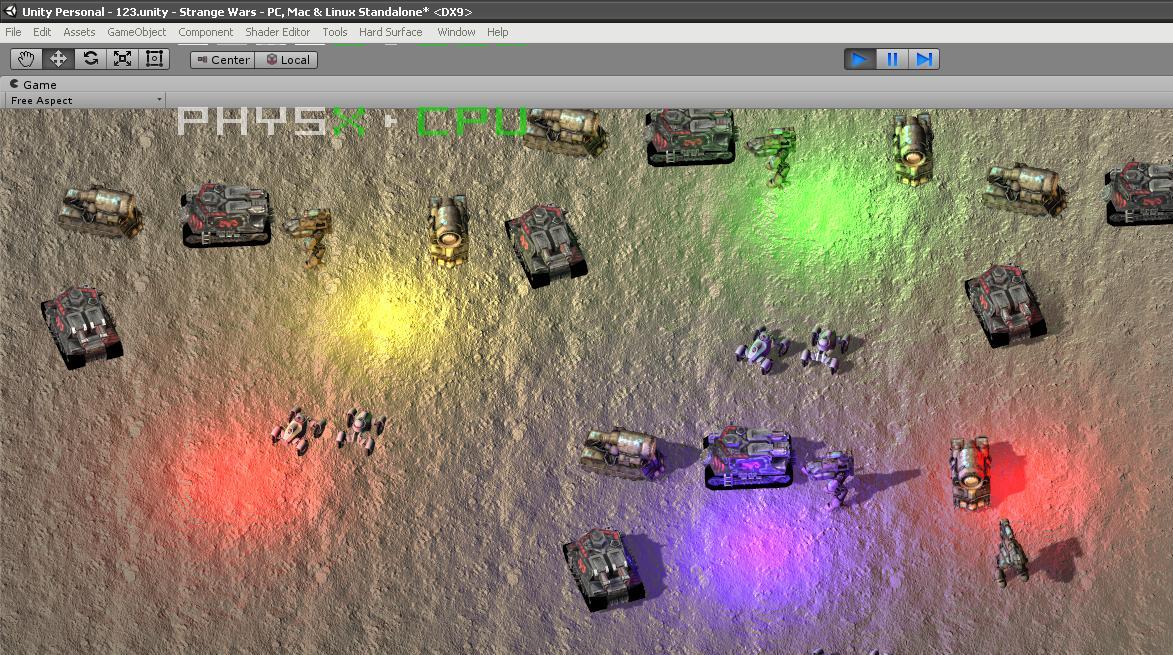Click the Unity logo in title bar
Screen dimensions: 1173x655
pos(10,11)
